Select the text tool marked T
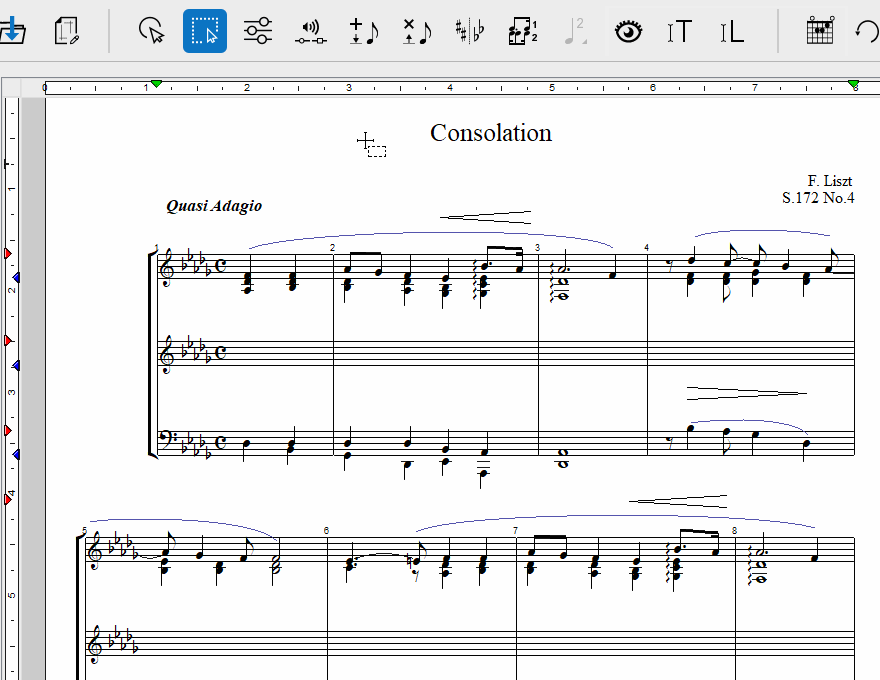 coord(680,31)
